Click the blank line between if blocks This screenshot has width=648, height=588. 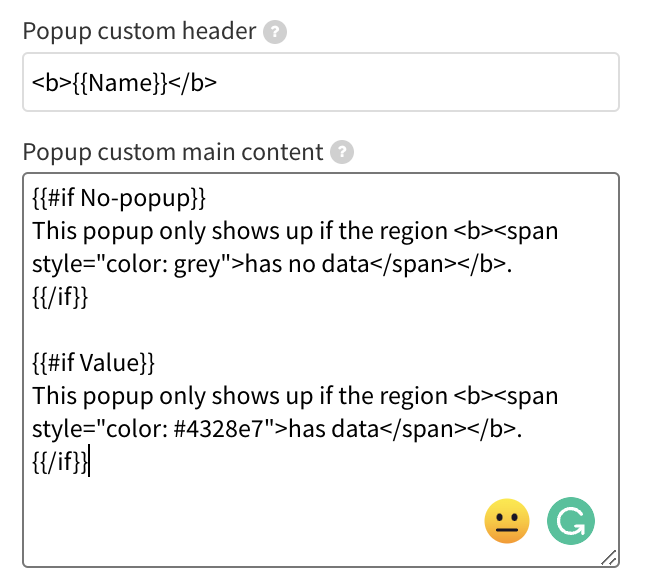pos(321,330)
